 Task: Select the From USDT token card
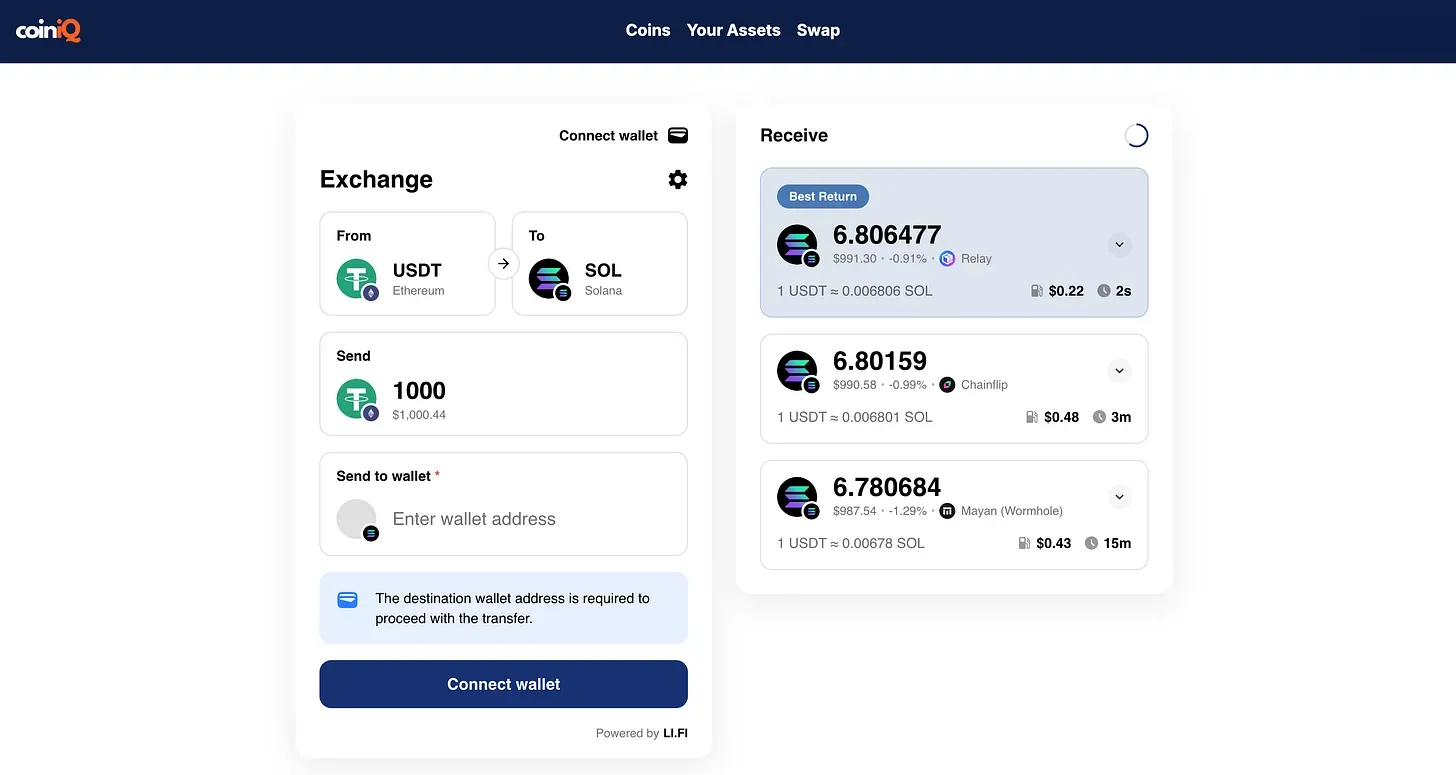[x=407, y=263]
